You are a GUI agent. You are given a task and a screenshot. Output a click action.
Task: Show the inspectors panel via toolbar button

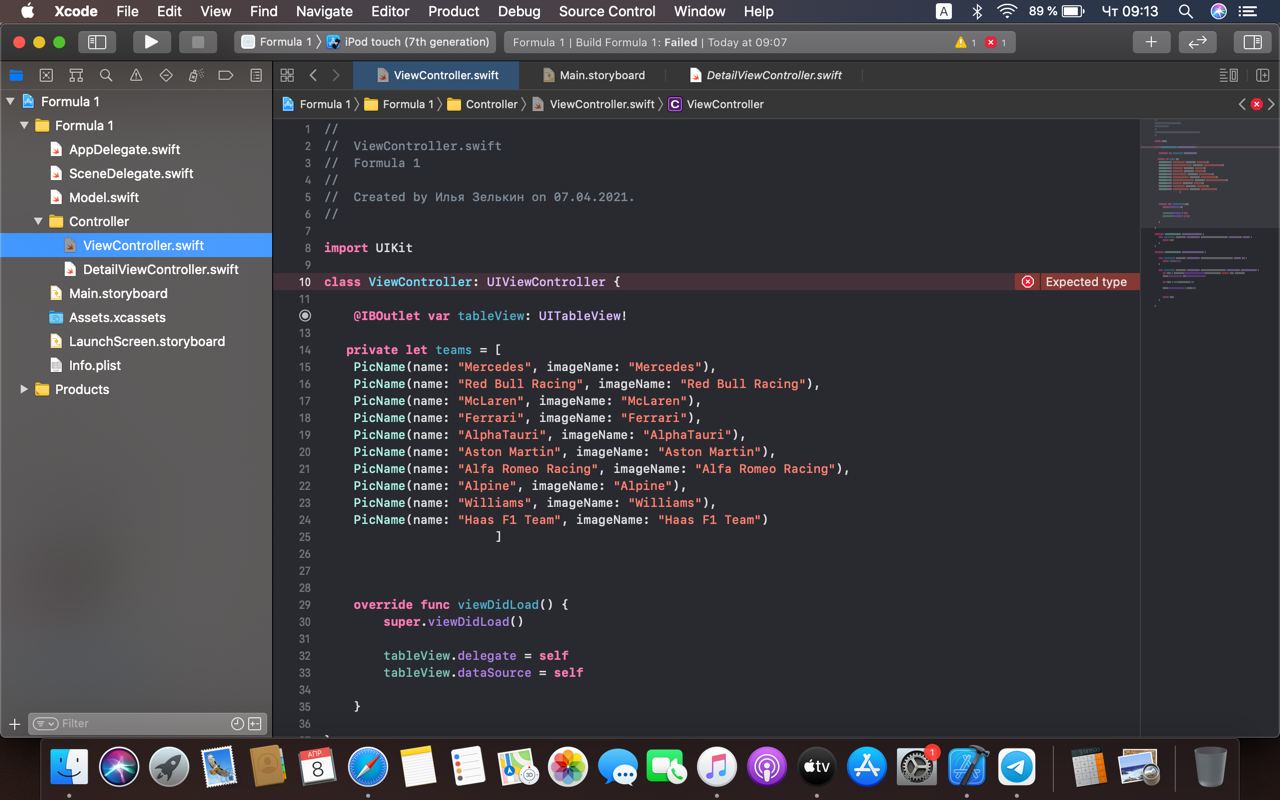1251,42
